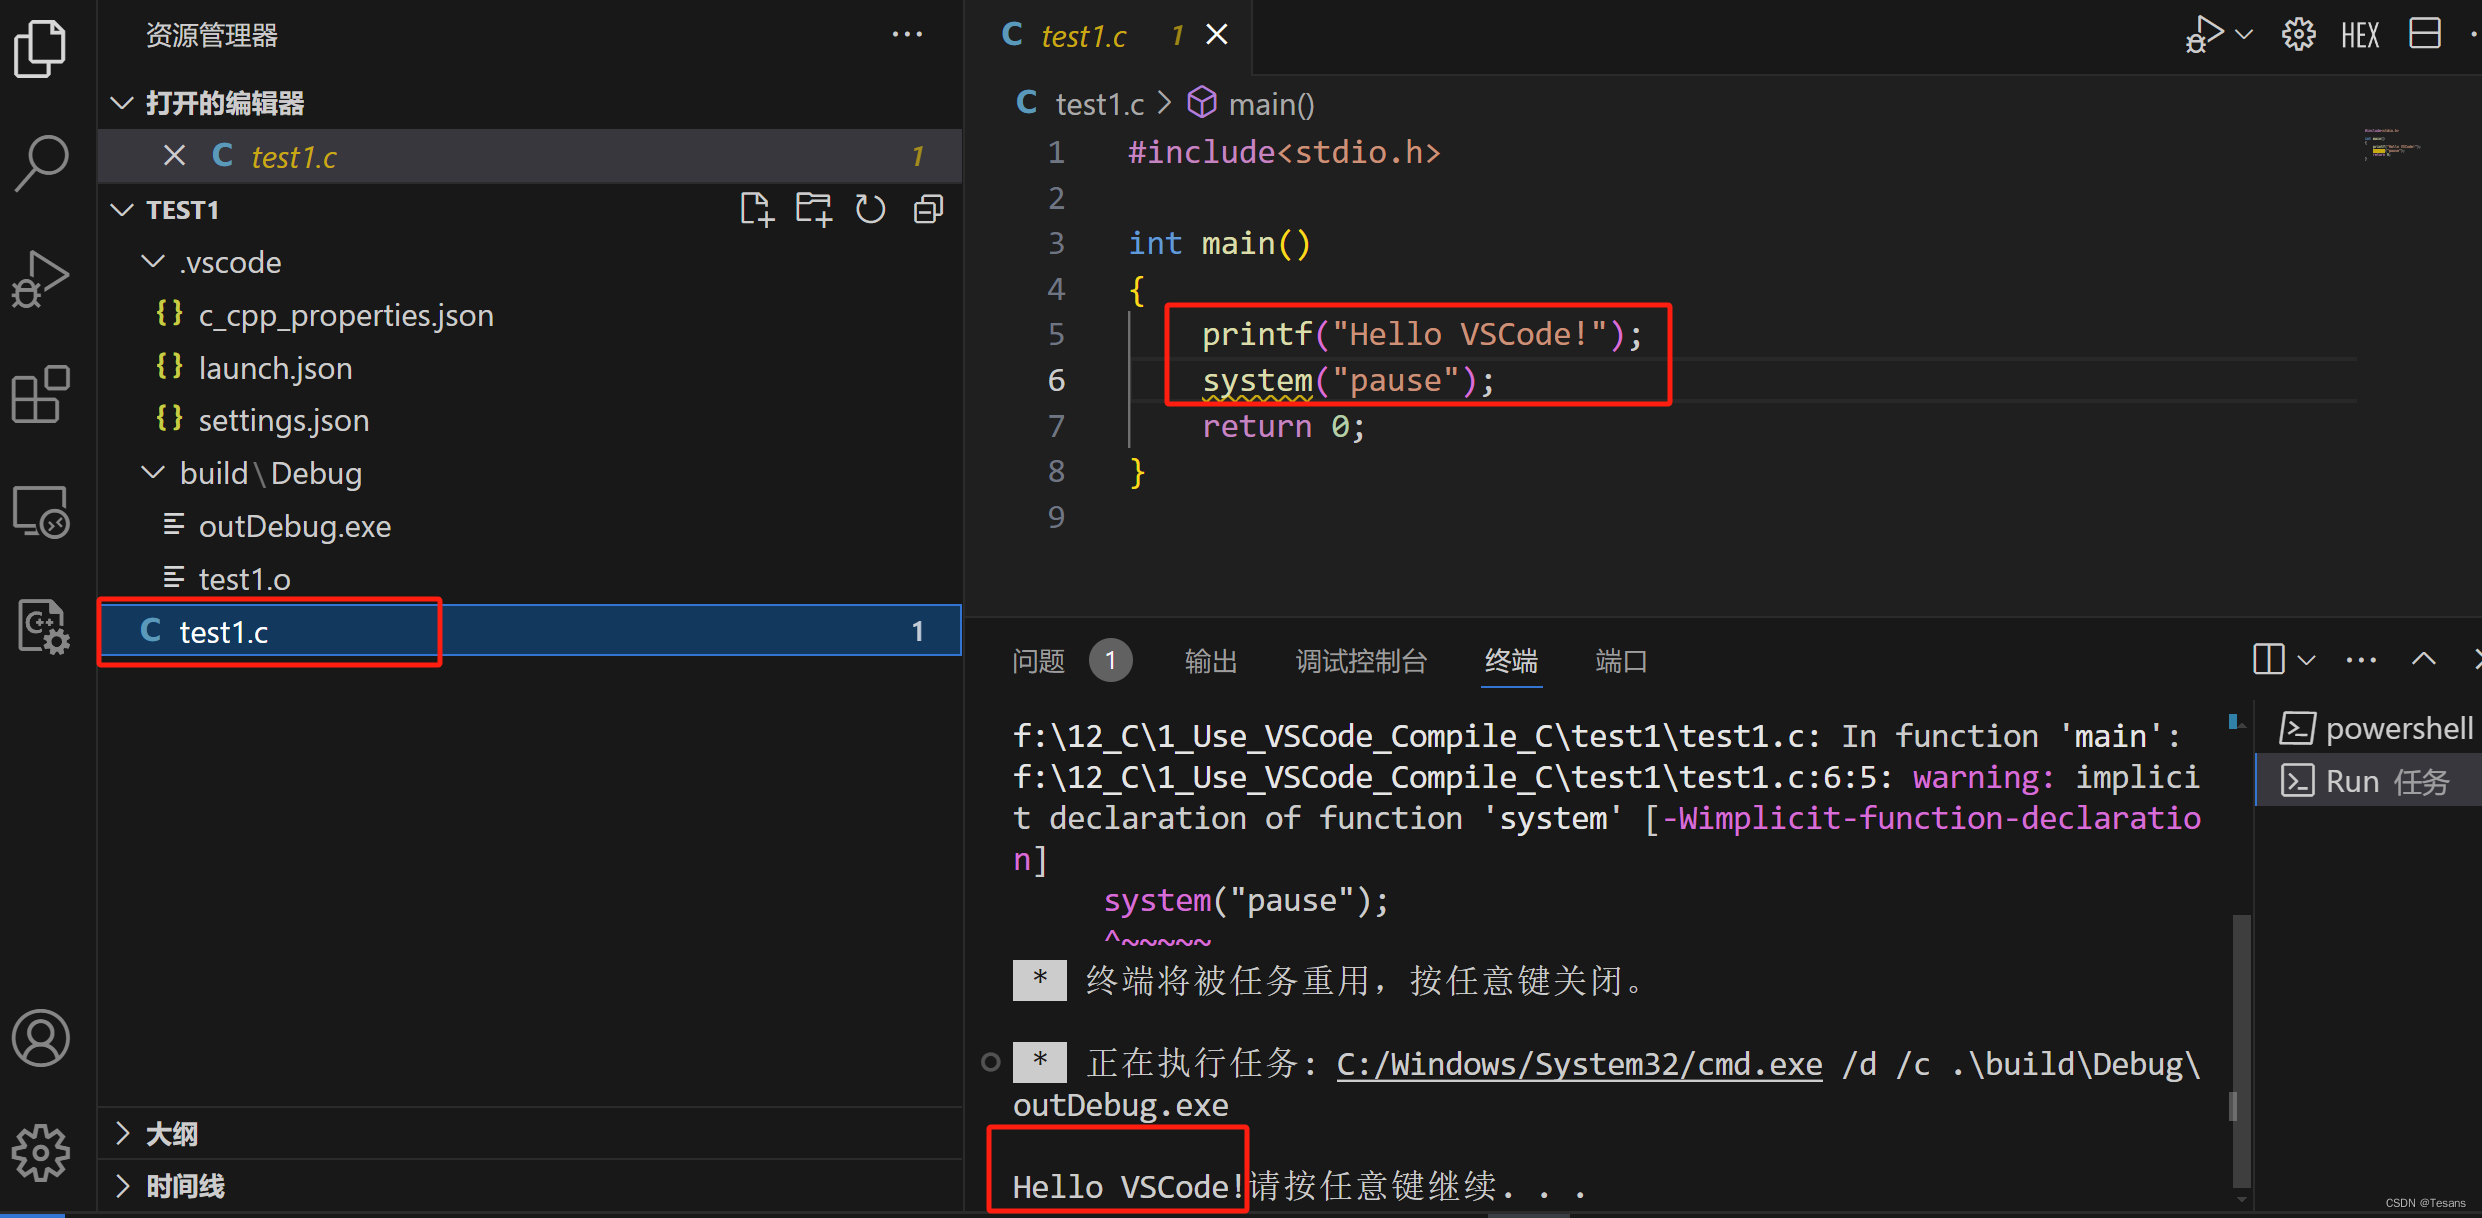Place cursor on printf line
Screen dimensions: 2482x1218
coord(1421,334)
